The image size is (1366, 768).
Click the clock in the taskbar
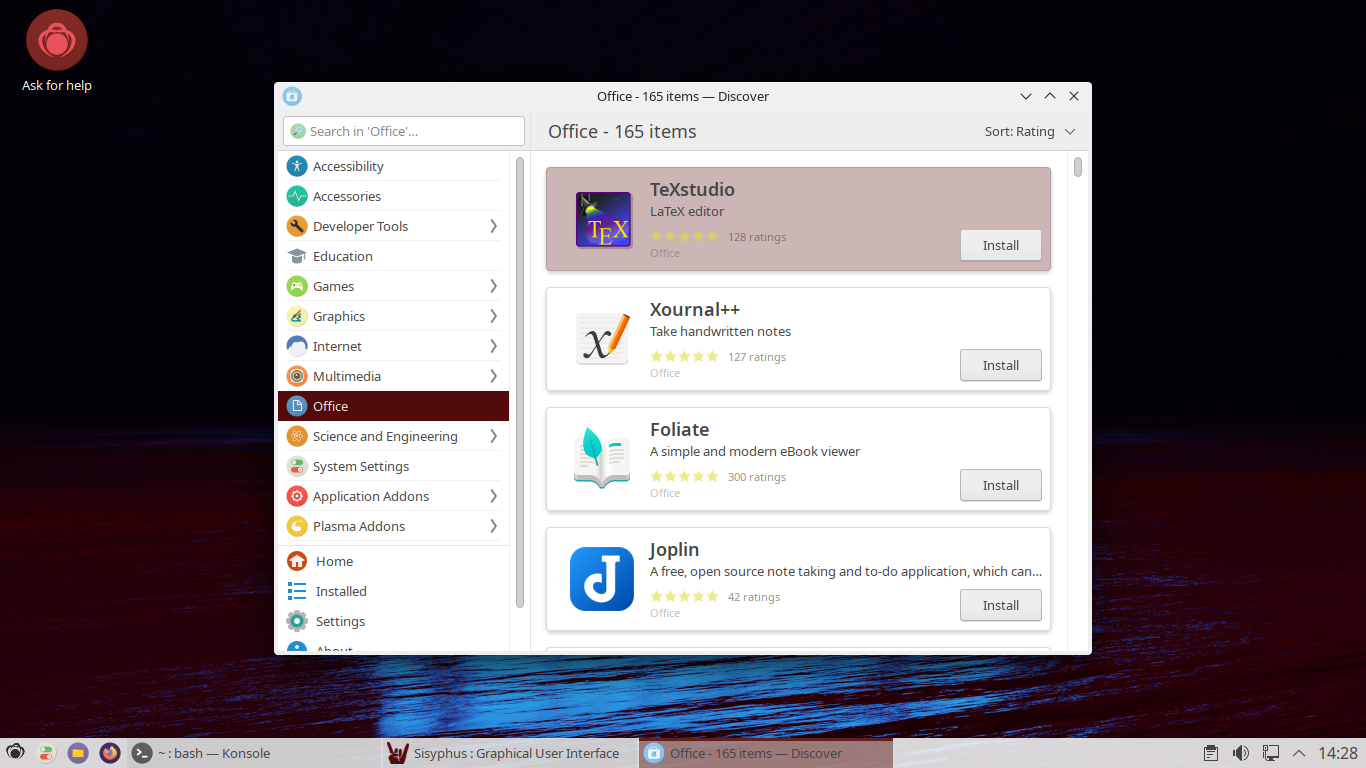click(x=1338, y=753)
